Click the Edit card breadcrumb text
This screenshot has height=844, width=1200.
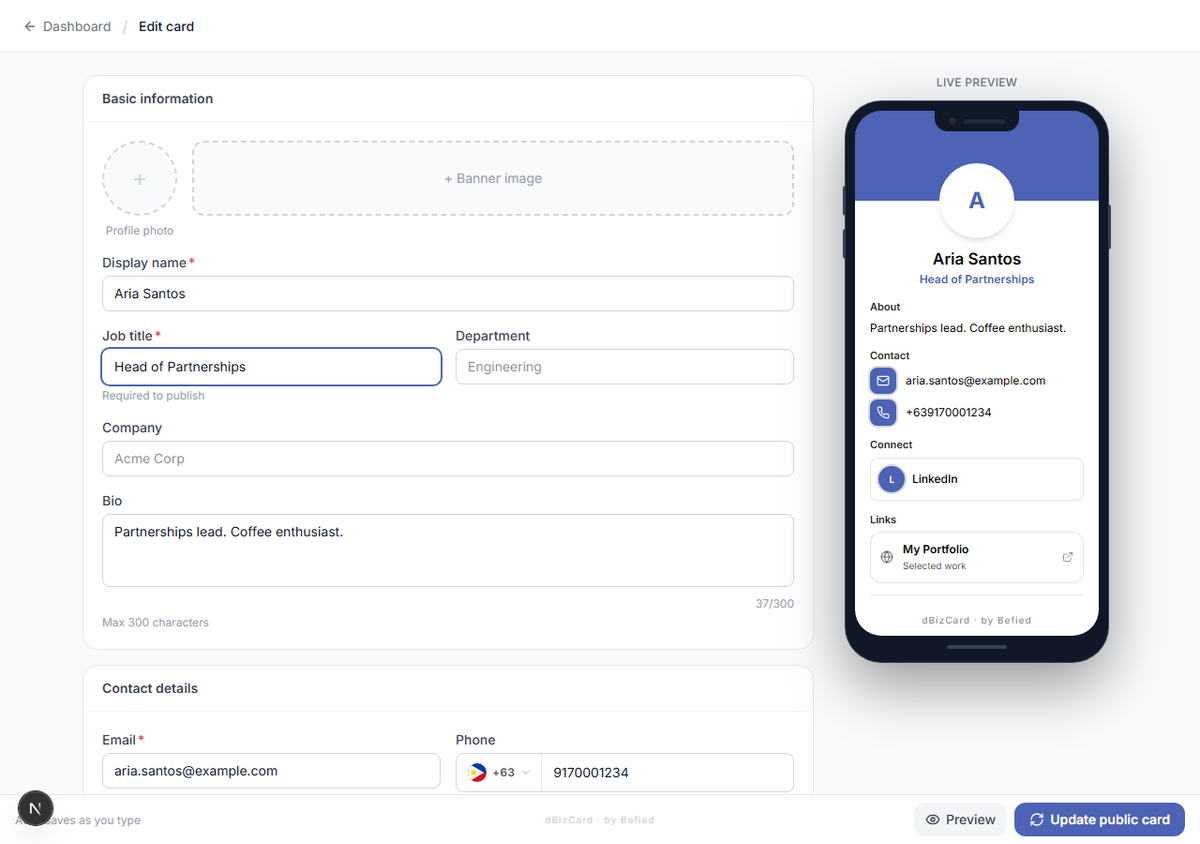pos(166,27)
